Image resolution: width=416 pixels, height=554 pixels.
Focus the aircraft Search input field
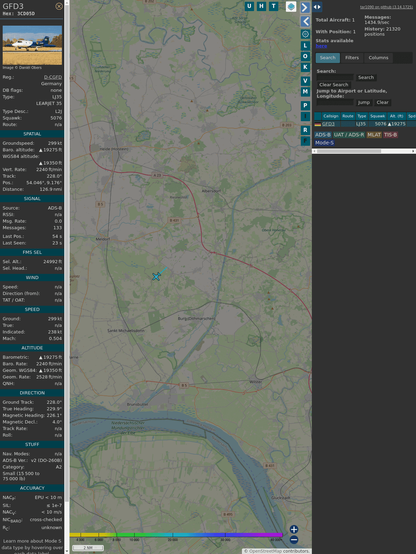[x=335, y=77]
